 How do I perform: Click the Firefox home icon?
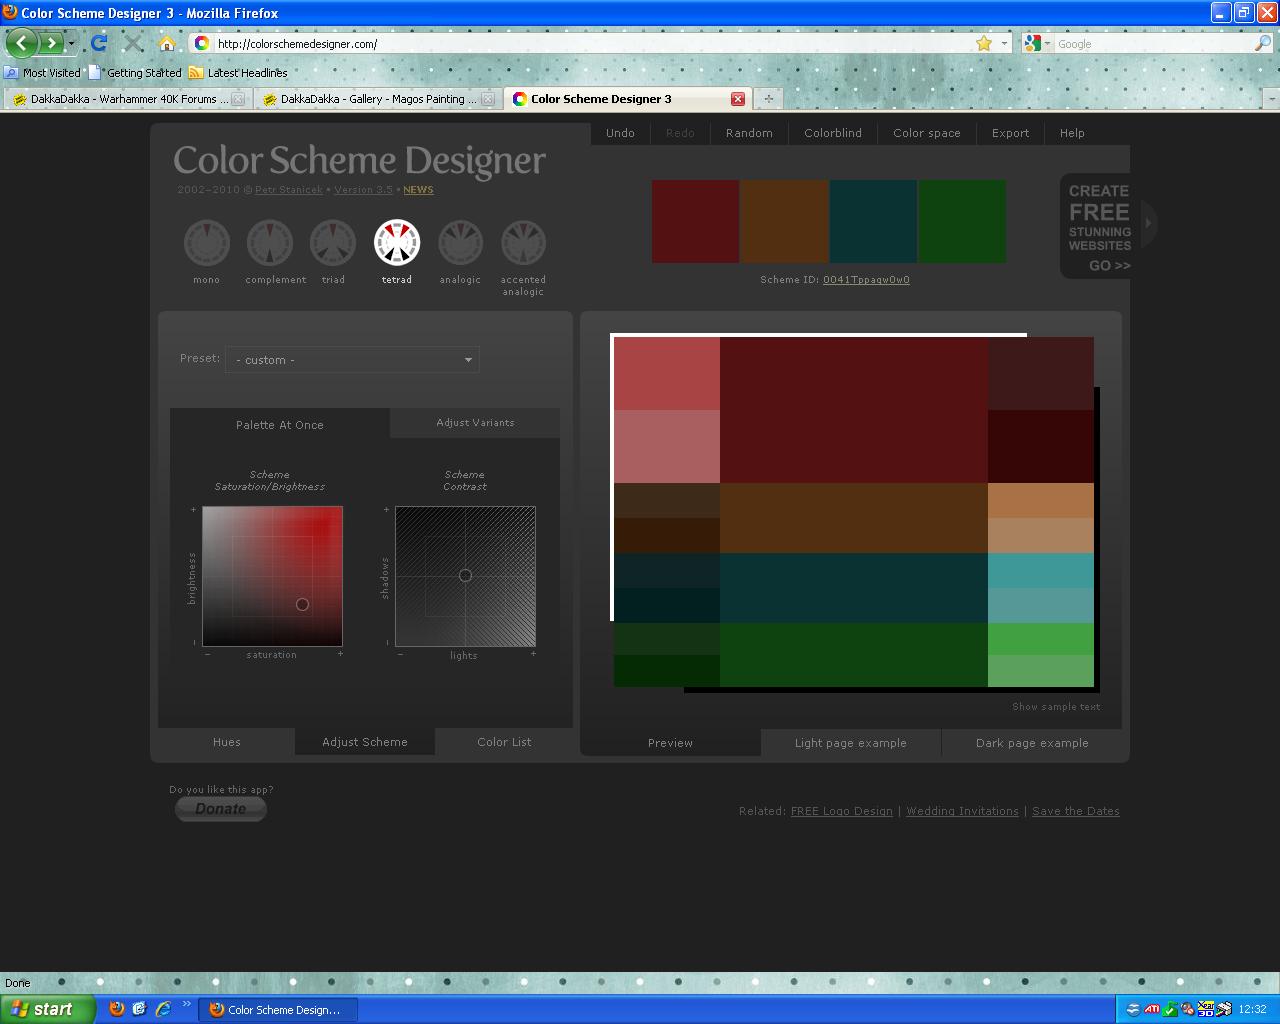point(167,43)
